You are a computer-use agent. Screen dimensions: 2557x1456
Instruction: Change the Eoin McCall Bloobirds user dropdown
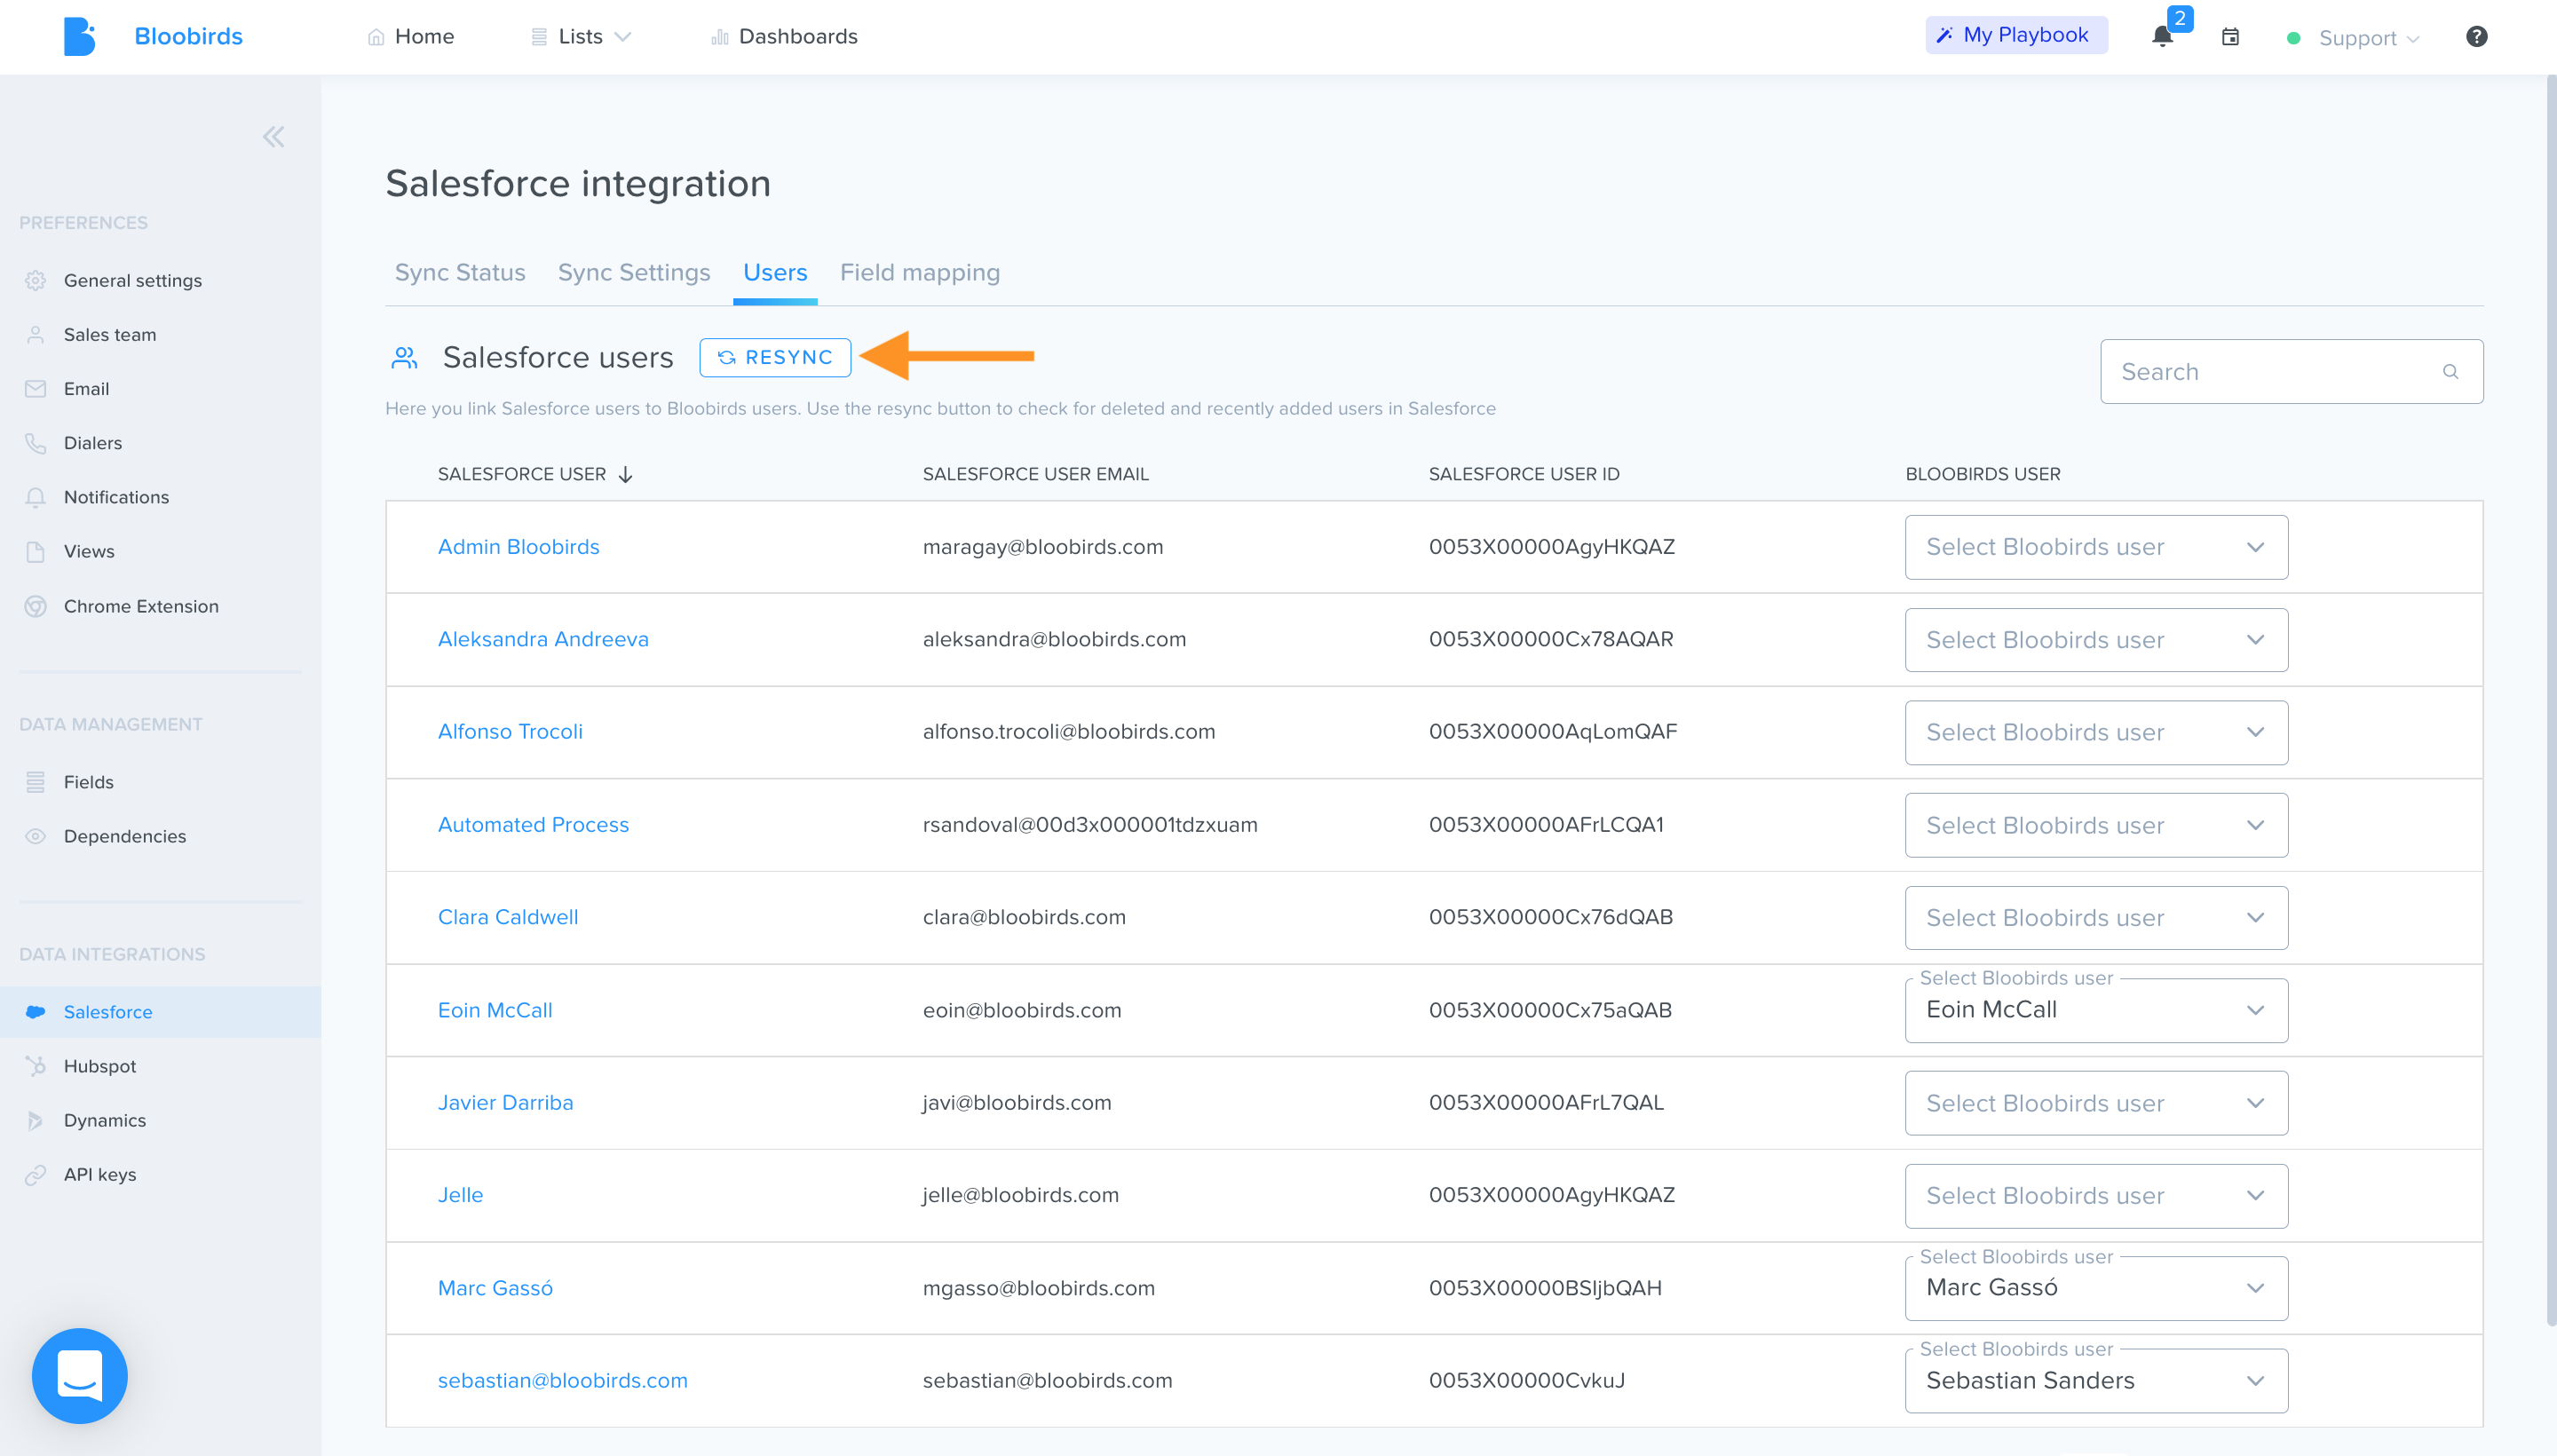2096,1010
